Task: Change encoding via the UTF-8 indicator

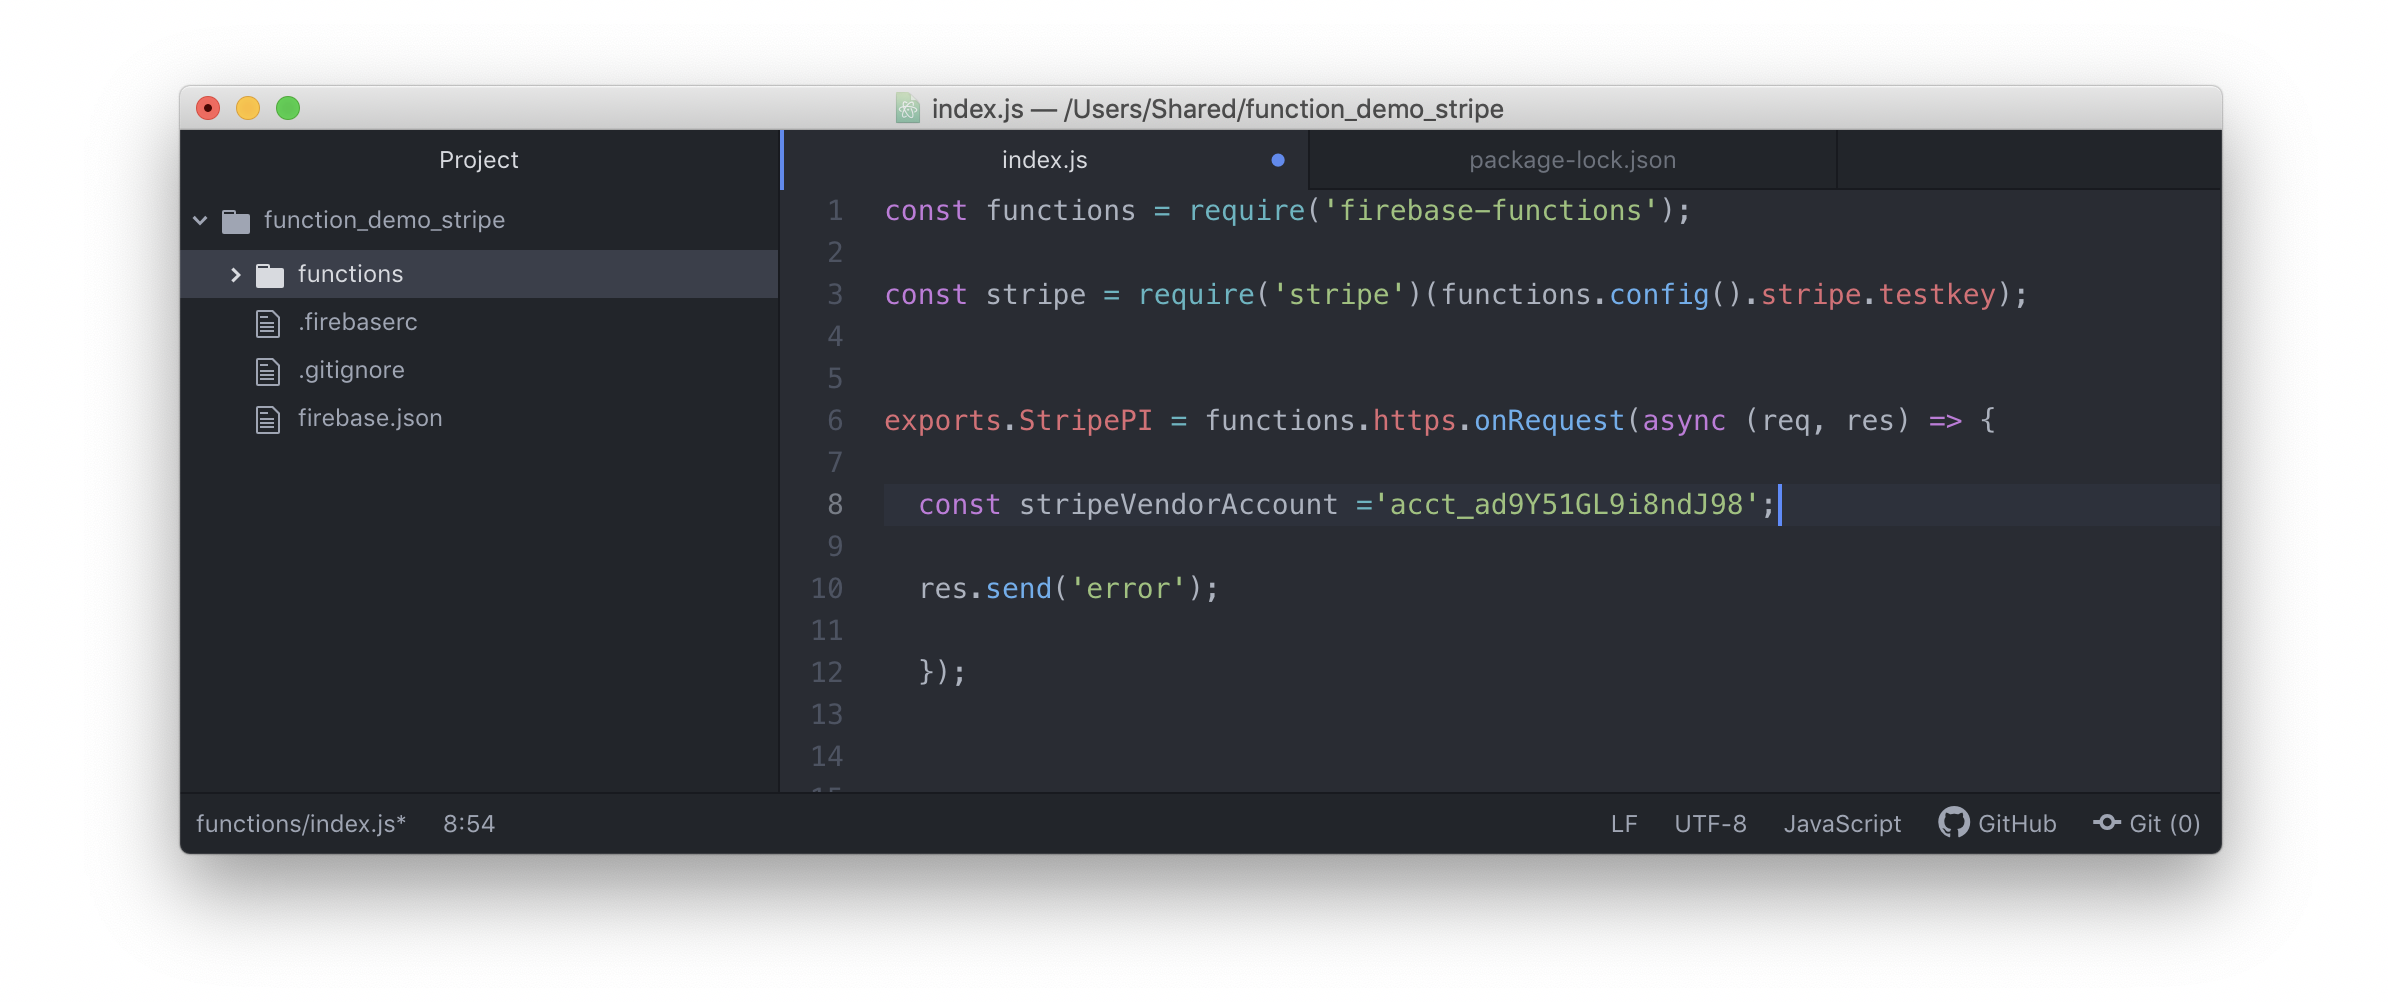Action: pyautogui.click(x=1710, y=823)
